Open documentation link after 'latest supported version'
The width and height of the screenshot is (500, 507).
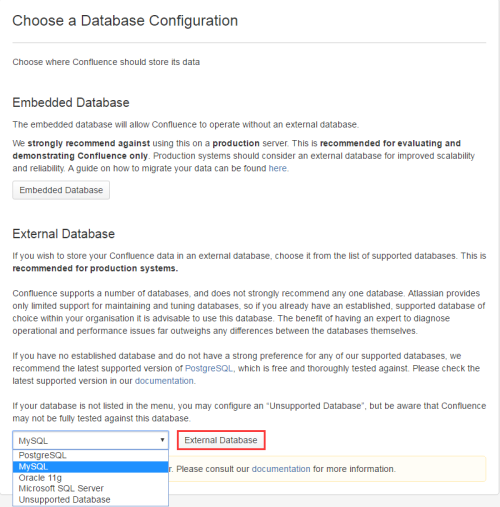(164, 381)
